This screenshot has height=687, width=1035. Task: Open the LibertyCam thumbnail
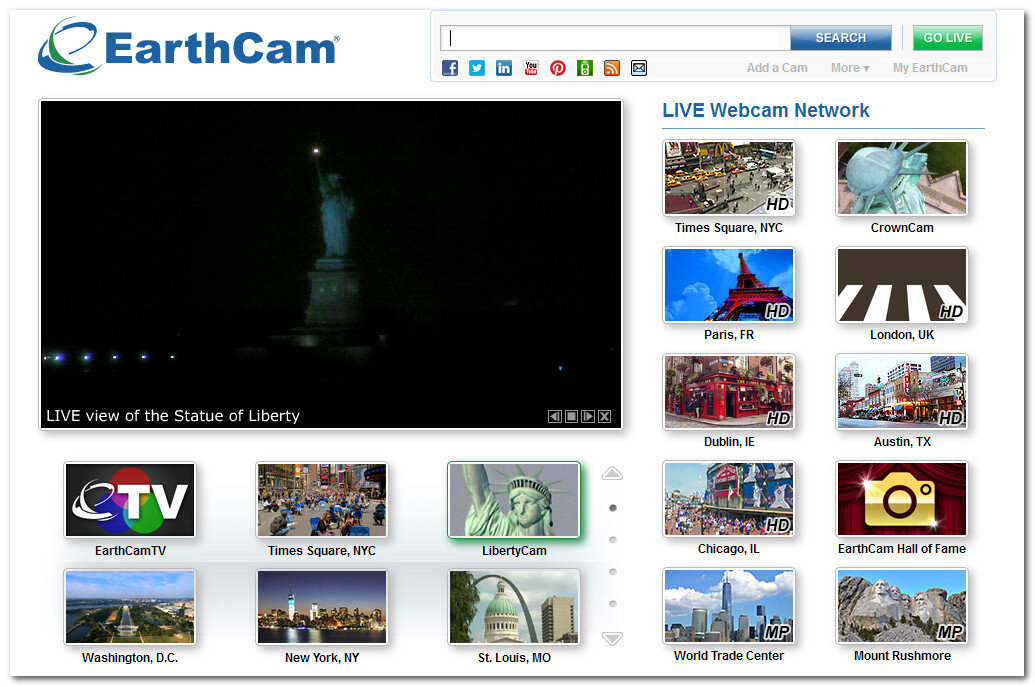514,500
